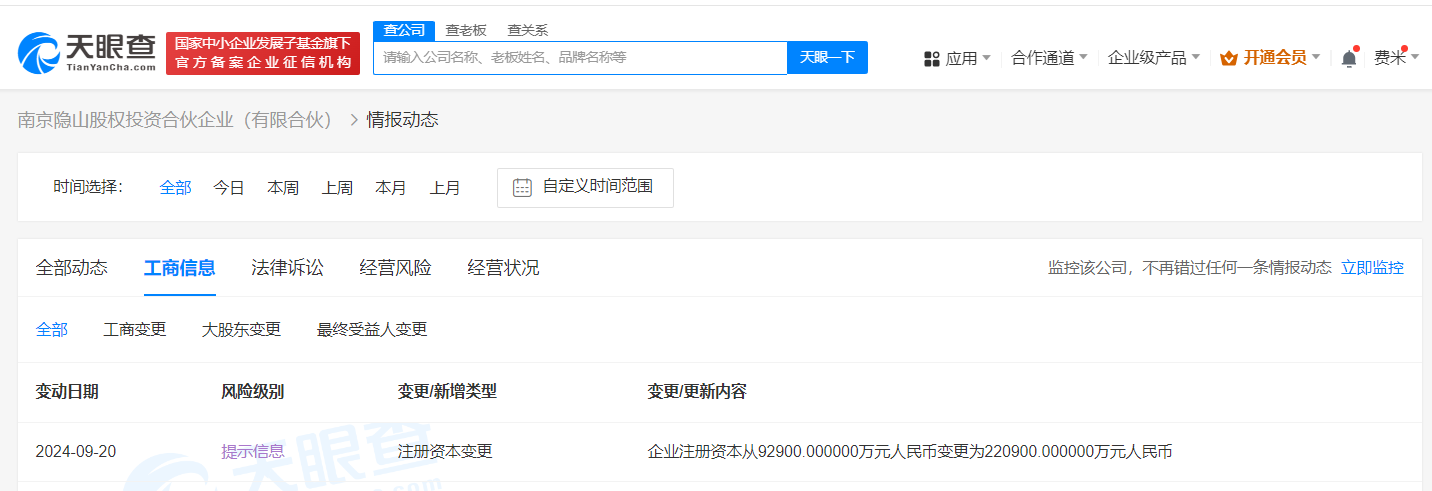Viewport: 1432px width, 491px height.
Task: Filter by 大股东变更 sub-category
Action: (241, 330)
